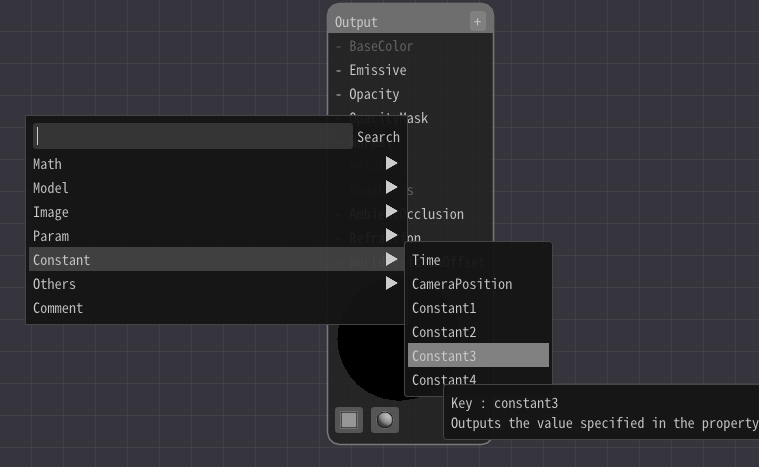
Task: Choose CameraPosition from the submenu
Action: (461, 284)
